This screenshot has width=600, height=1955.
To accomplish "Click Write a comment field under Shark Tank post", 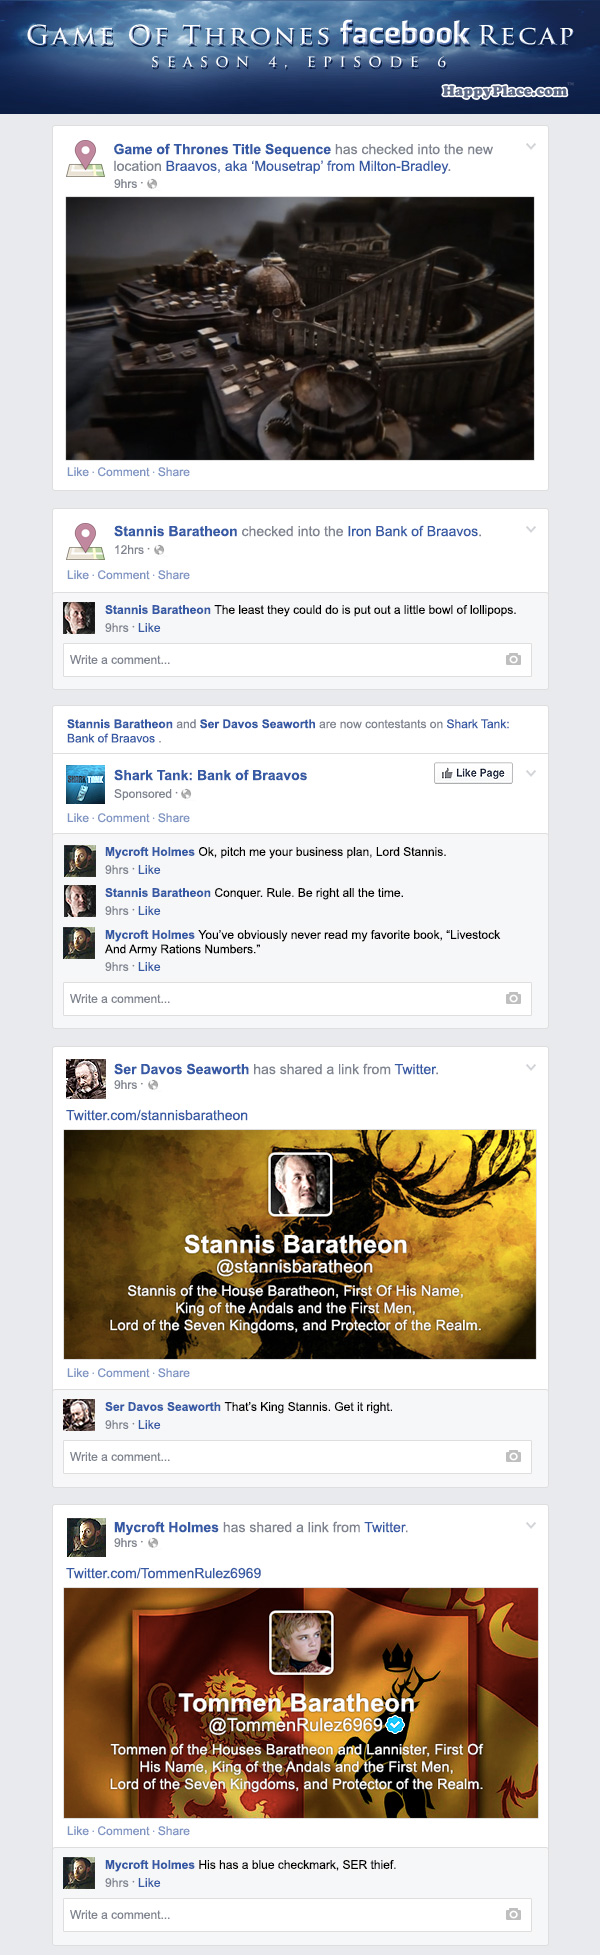I will click(297, 999).
